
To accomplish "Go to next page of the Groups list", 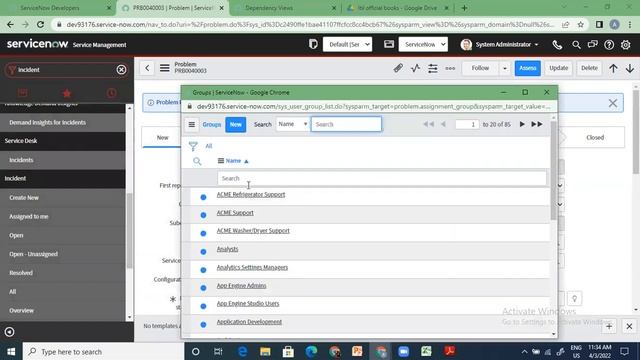I will [522, 124].
